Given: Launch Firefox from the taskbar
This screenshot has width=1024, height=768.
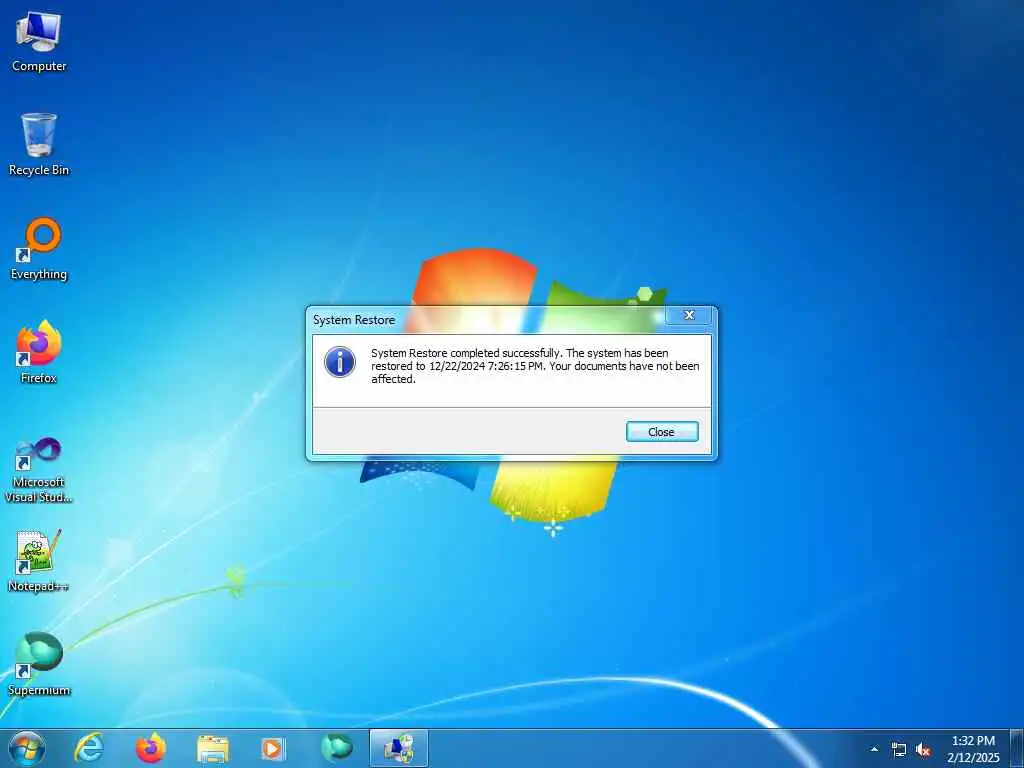Looking at the screenshot, I should tap(151, 748).
